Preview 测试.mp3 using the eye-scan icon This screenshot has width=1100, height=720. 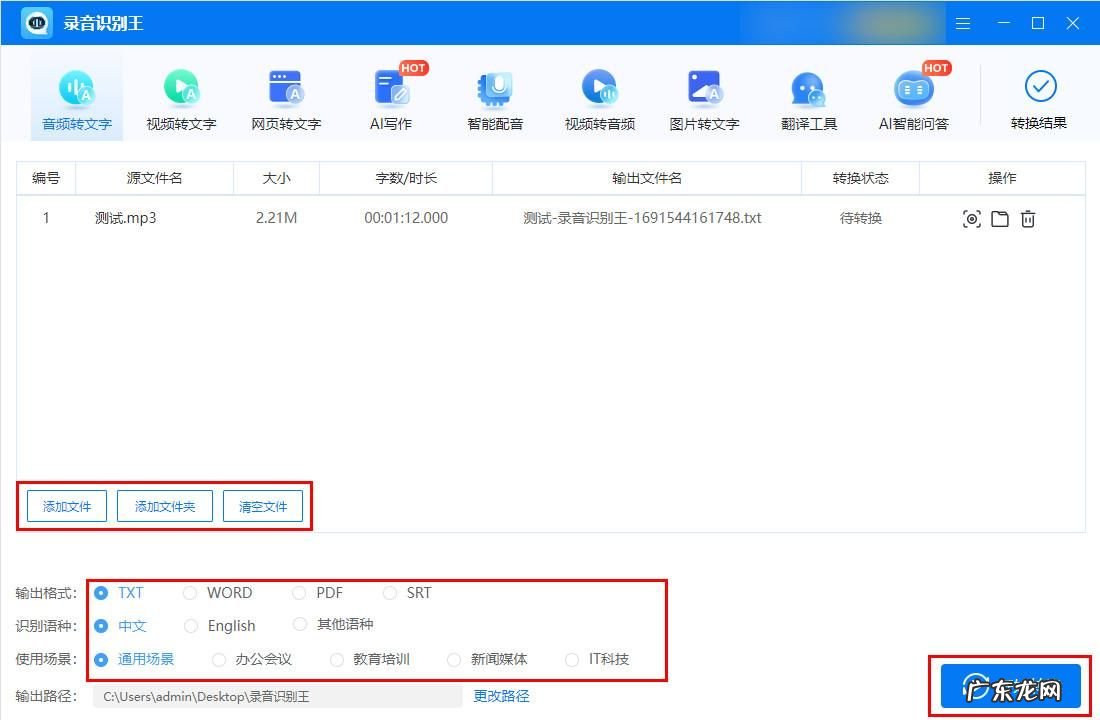(x=971, y=219)
